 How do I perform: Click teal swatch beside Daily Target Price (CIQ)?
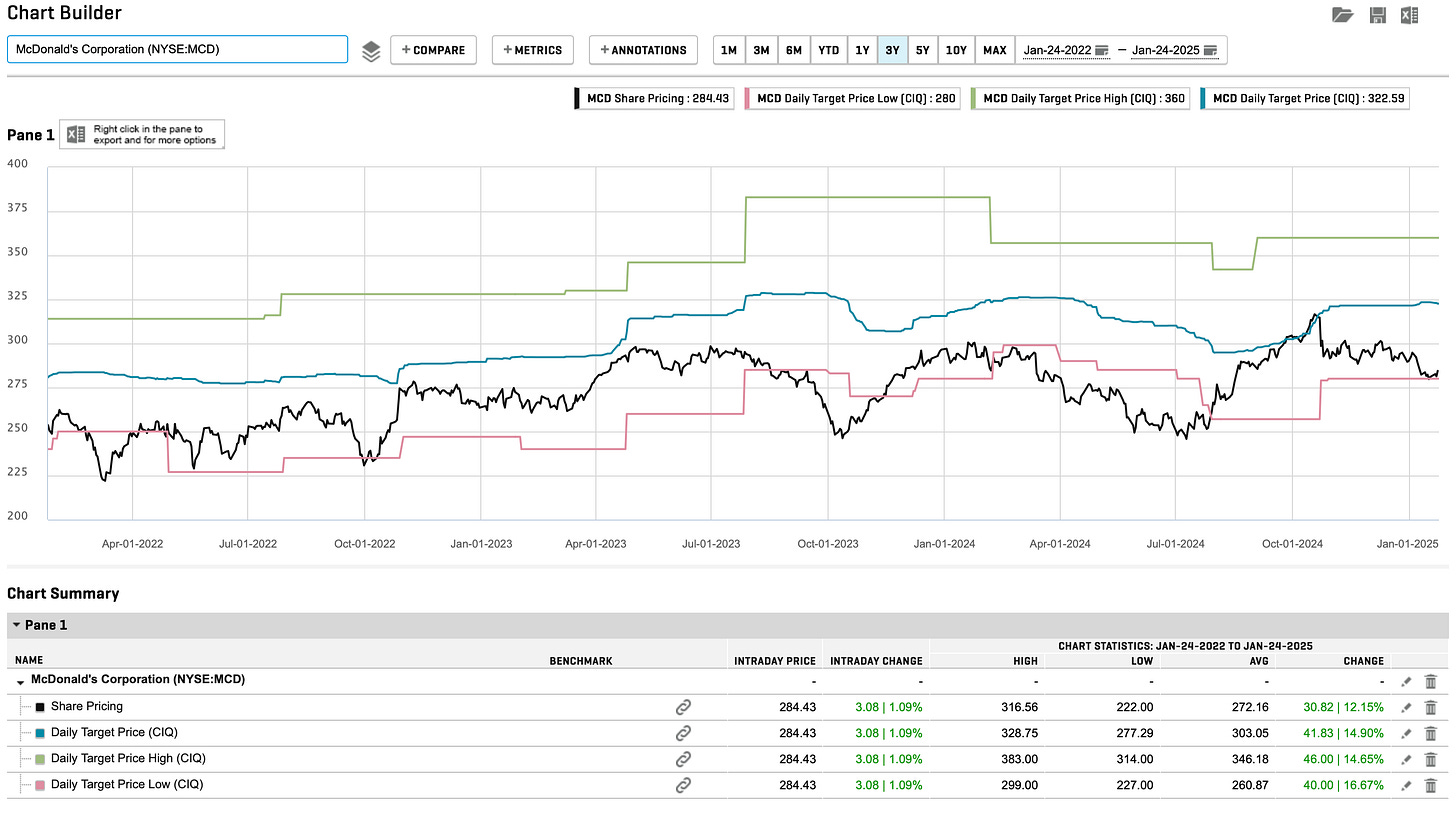[40, 733]
